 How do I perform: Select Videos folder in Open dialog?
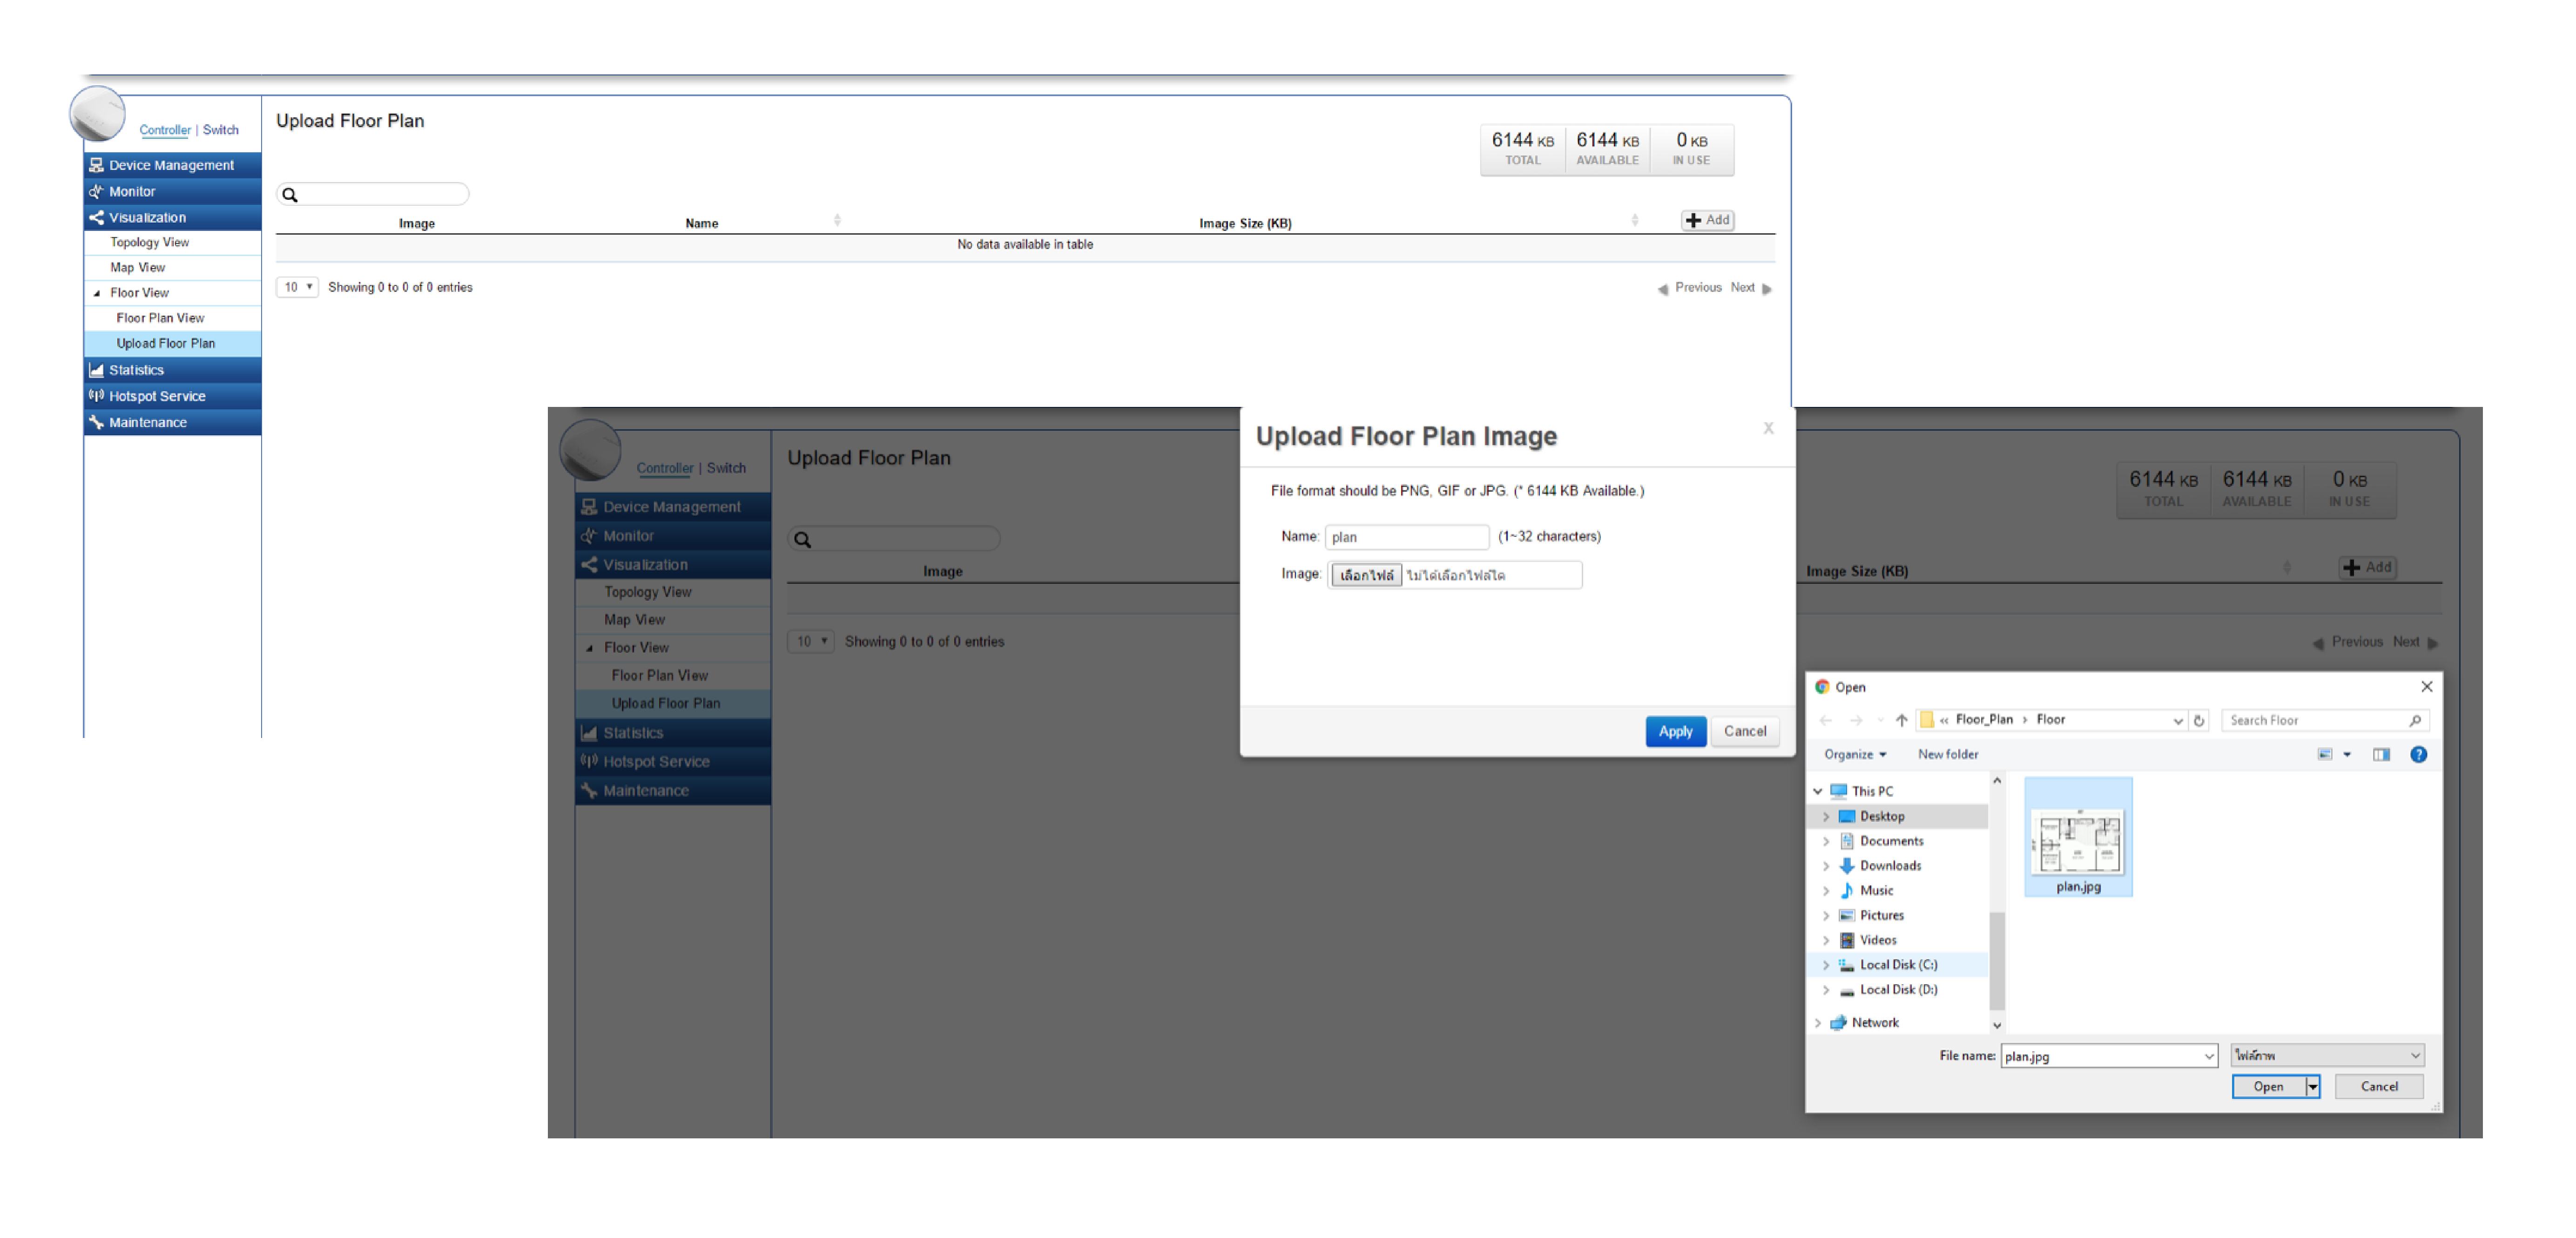point(1877,940)
